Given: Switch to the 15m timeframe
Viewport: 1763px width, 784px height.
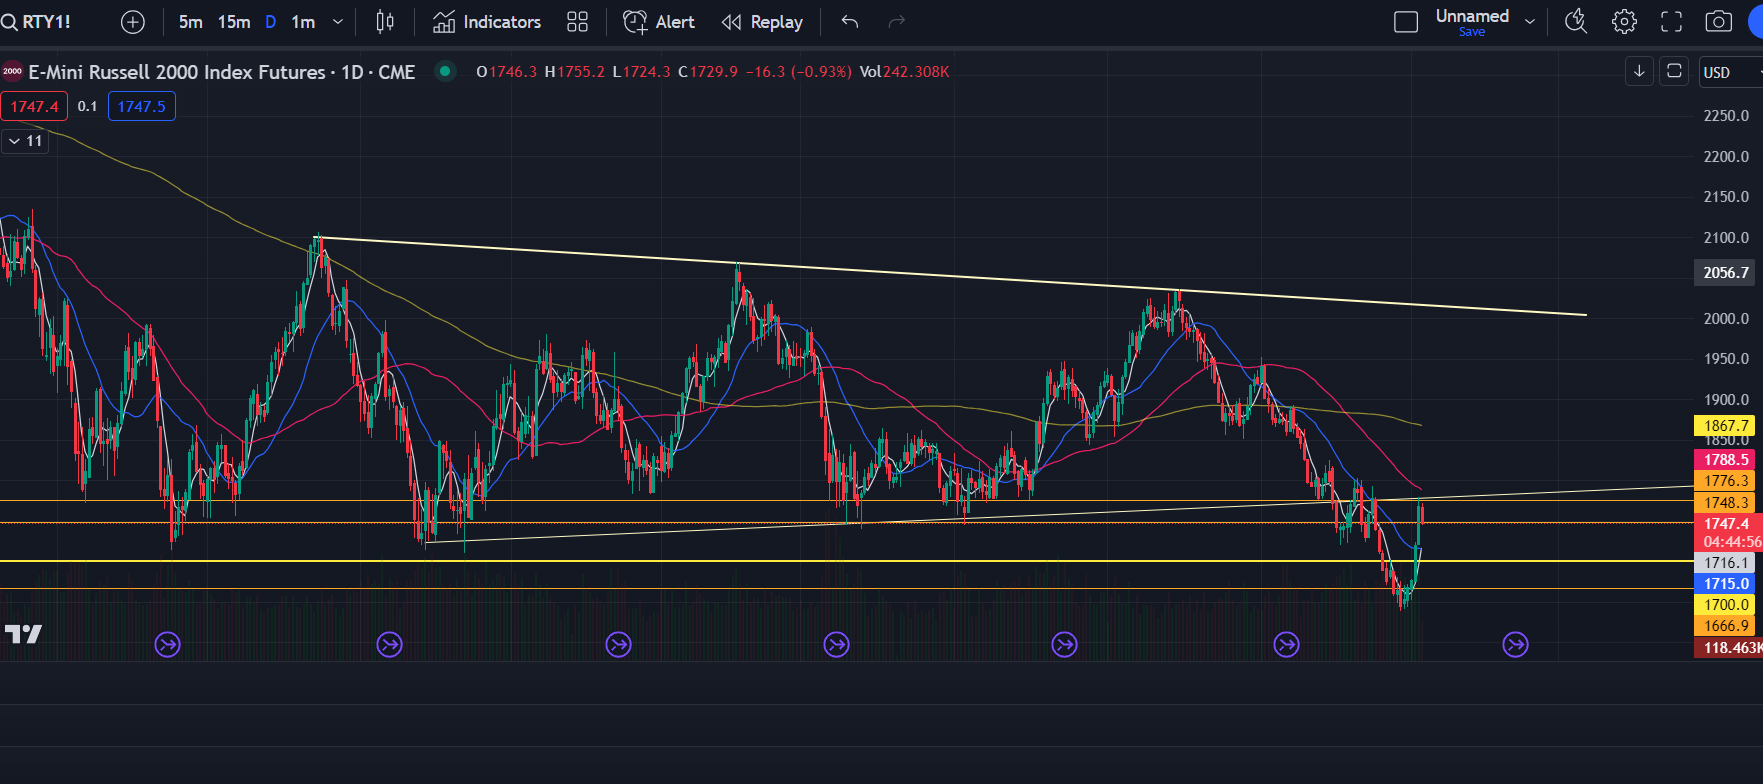Looking at the screenshot, I should [234, 22].
